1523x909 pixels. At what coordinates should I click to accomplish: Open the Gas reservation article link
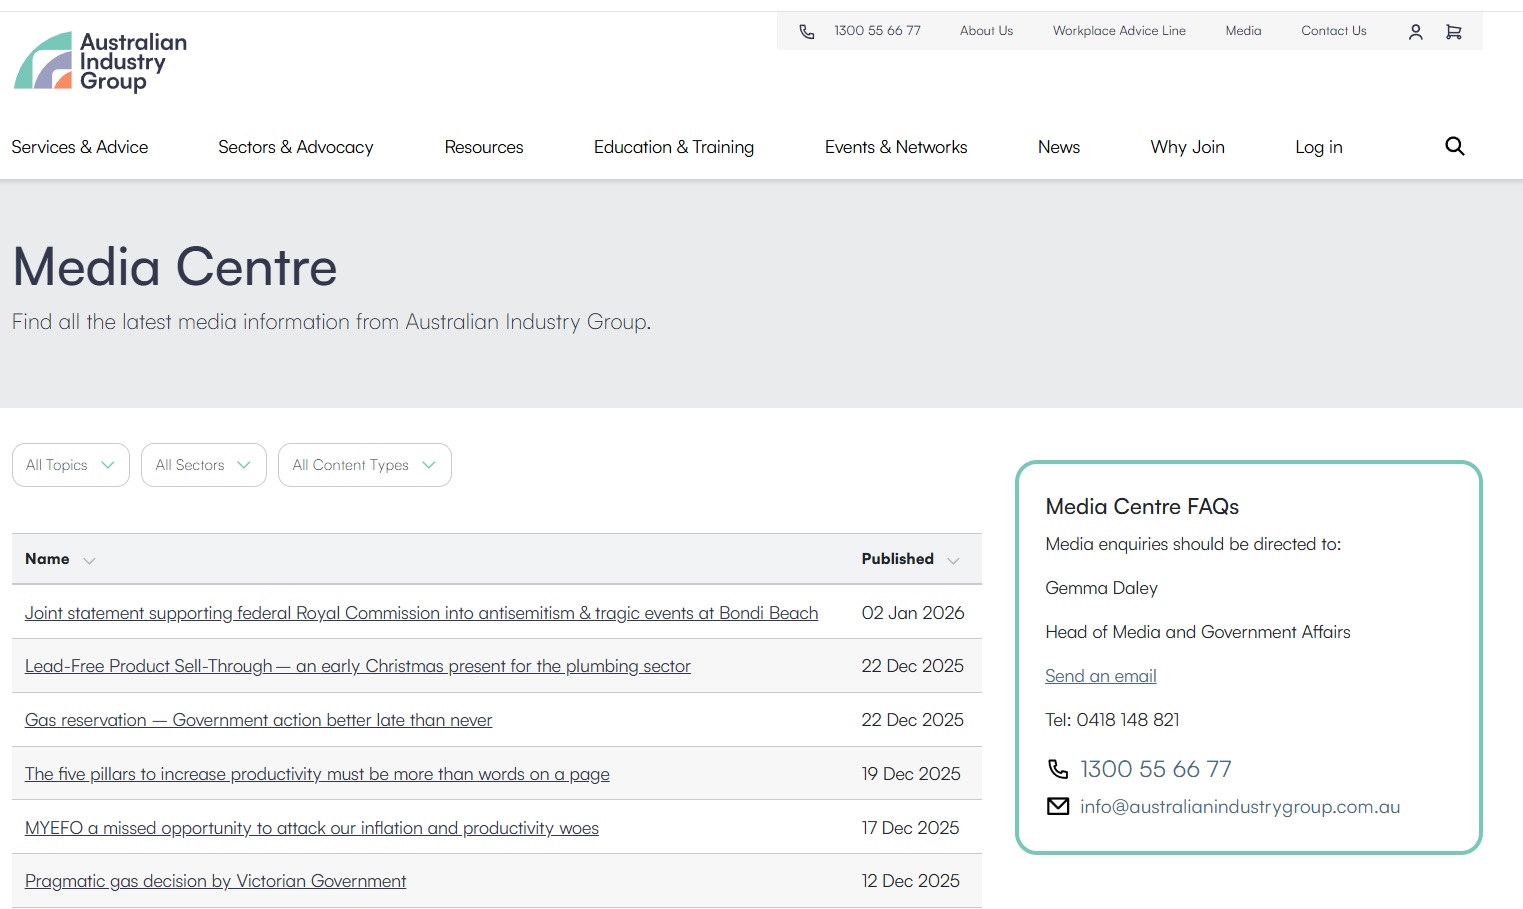[258, 720]
